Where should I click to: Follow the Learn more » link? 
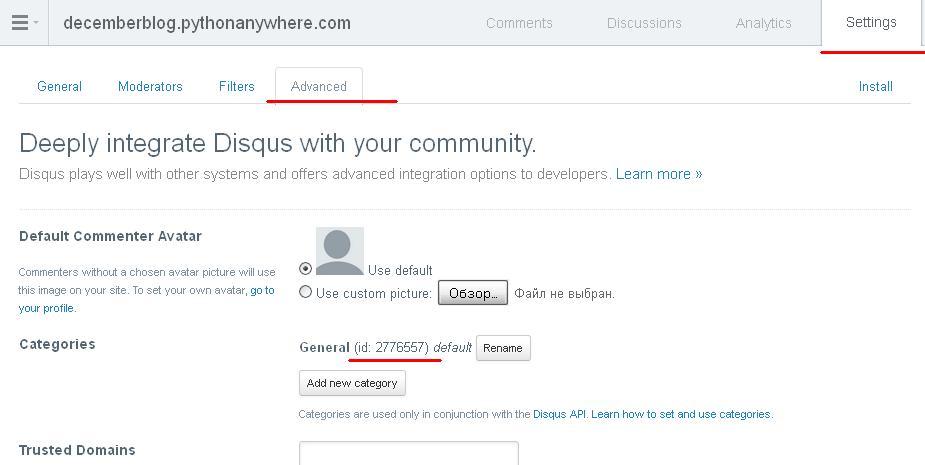click(658, 174)
